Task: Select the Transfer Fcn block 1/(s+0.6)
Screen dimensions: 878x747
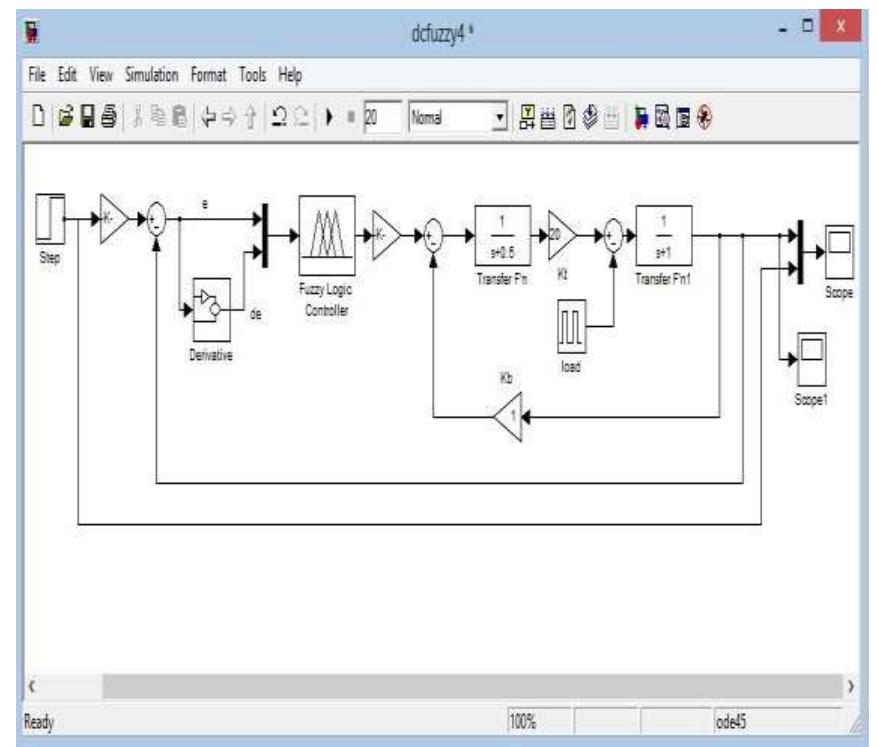Action: click(502, 235)
